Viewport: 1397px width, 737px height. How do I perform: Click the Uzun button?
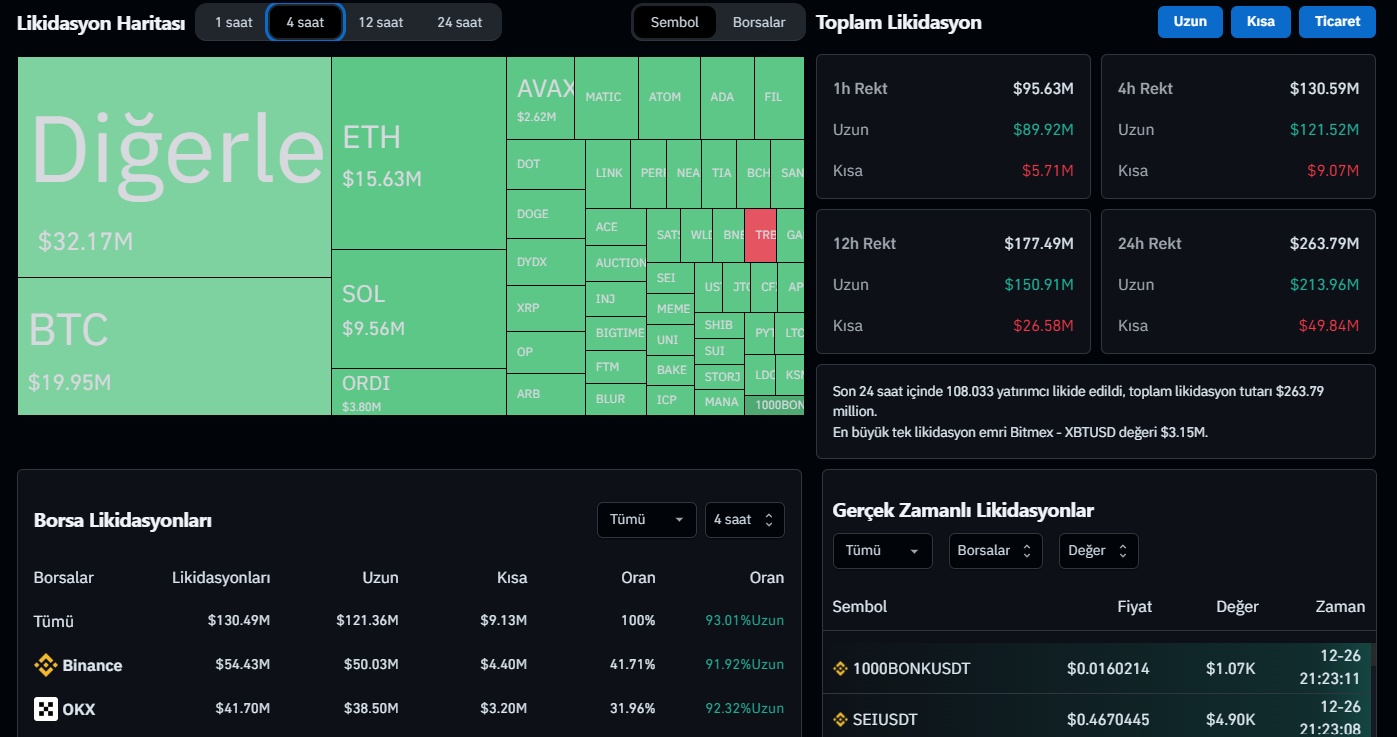[x=1190, y=22]
